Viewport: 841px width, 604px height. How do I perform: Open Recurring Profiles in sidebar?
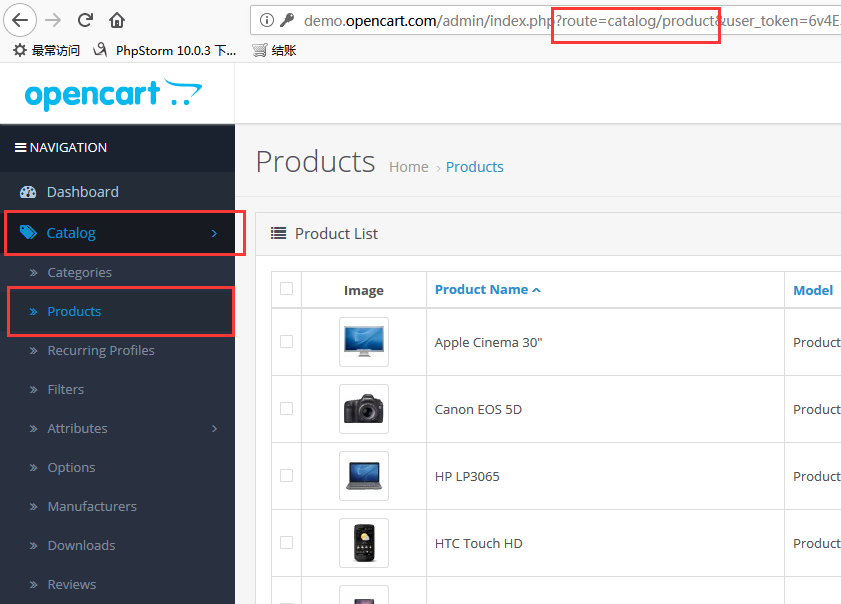click(x=101, y=351)
